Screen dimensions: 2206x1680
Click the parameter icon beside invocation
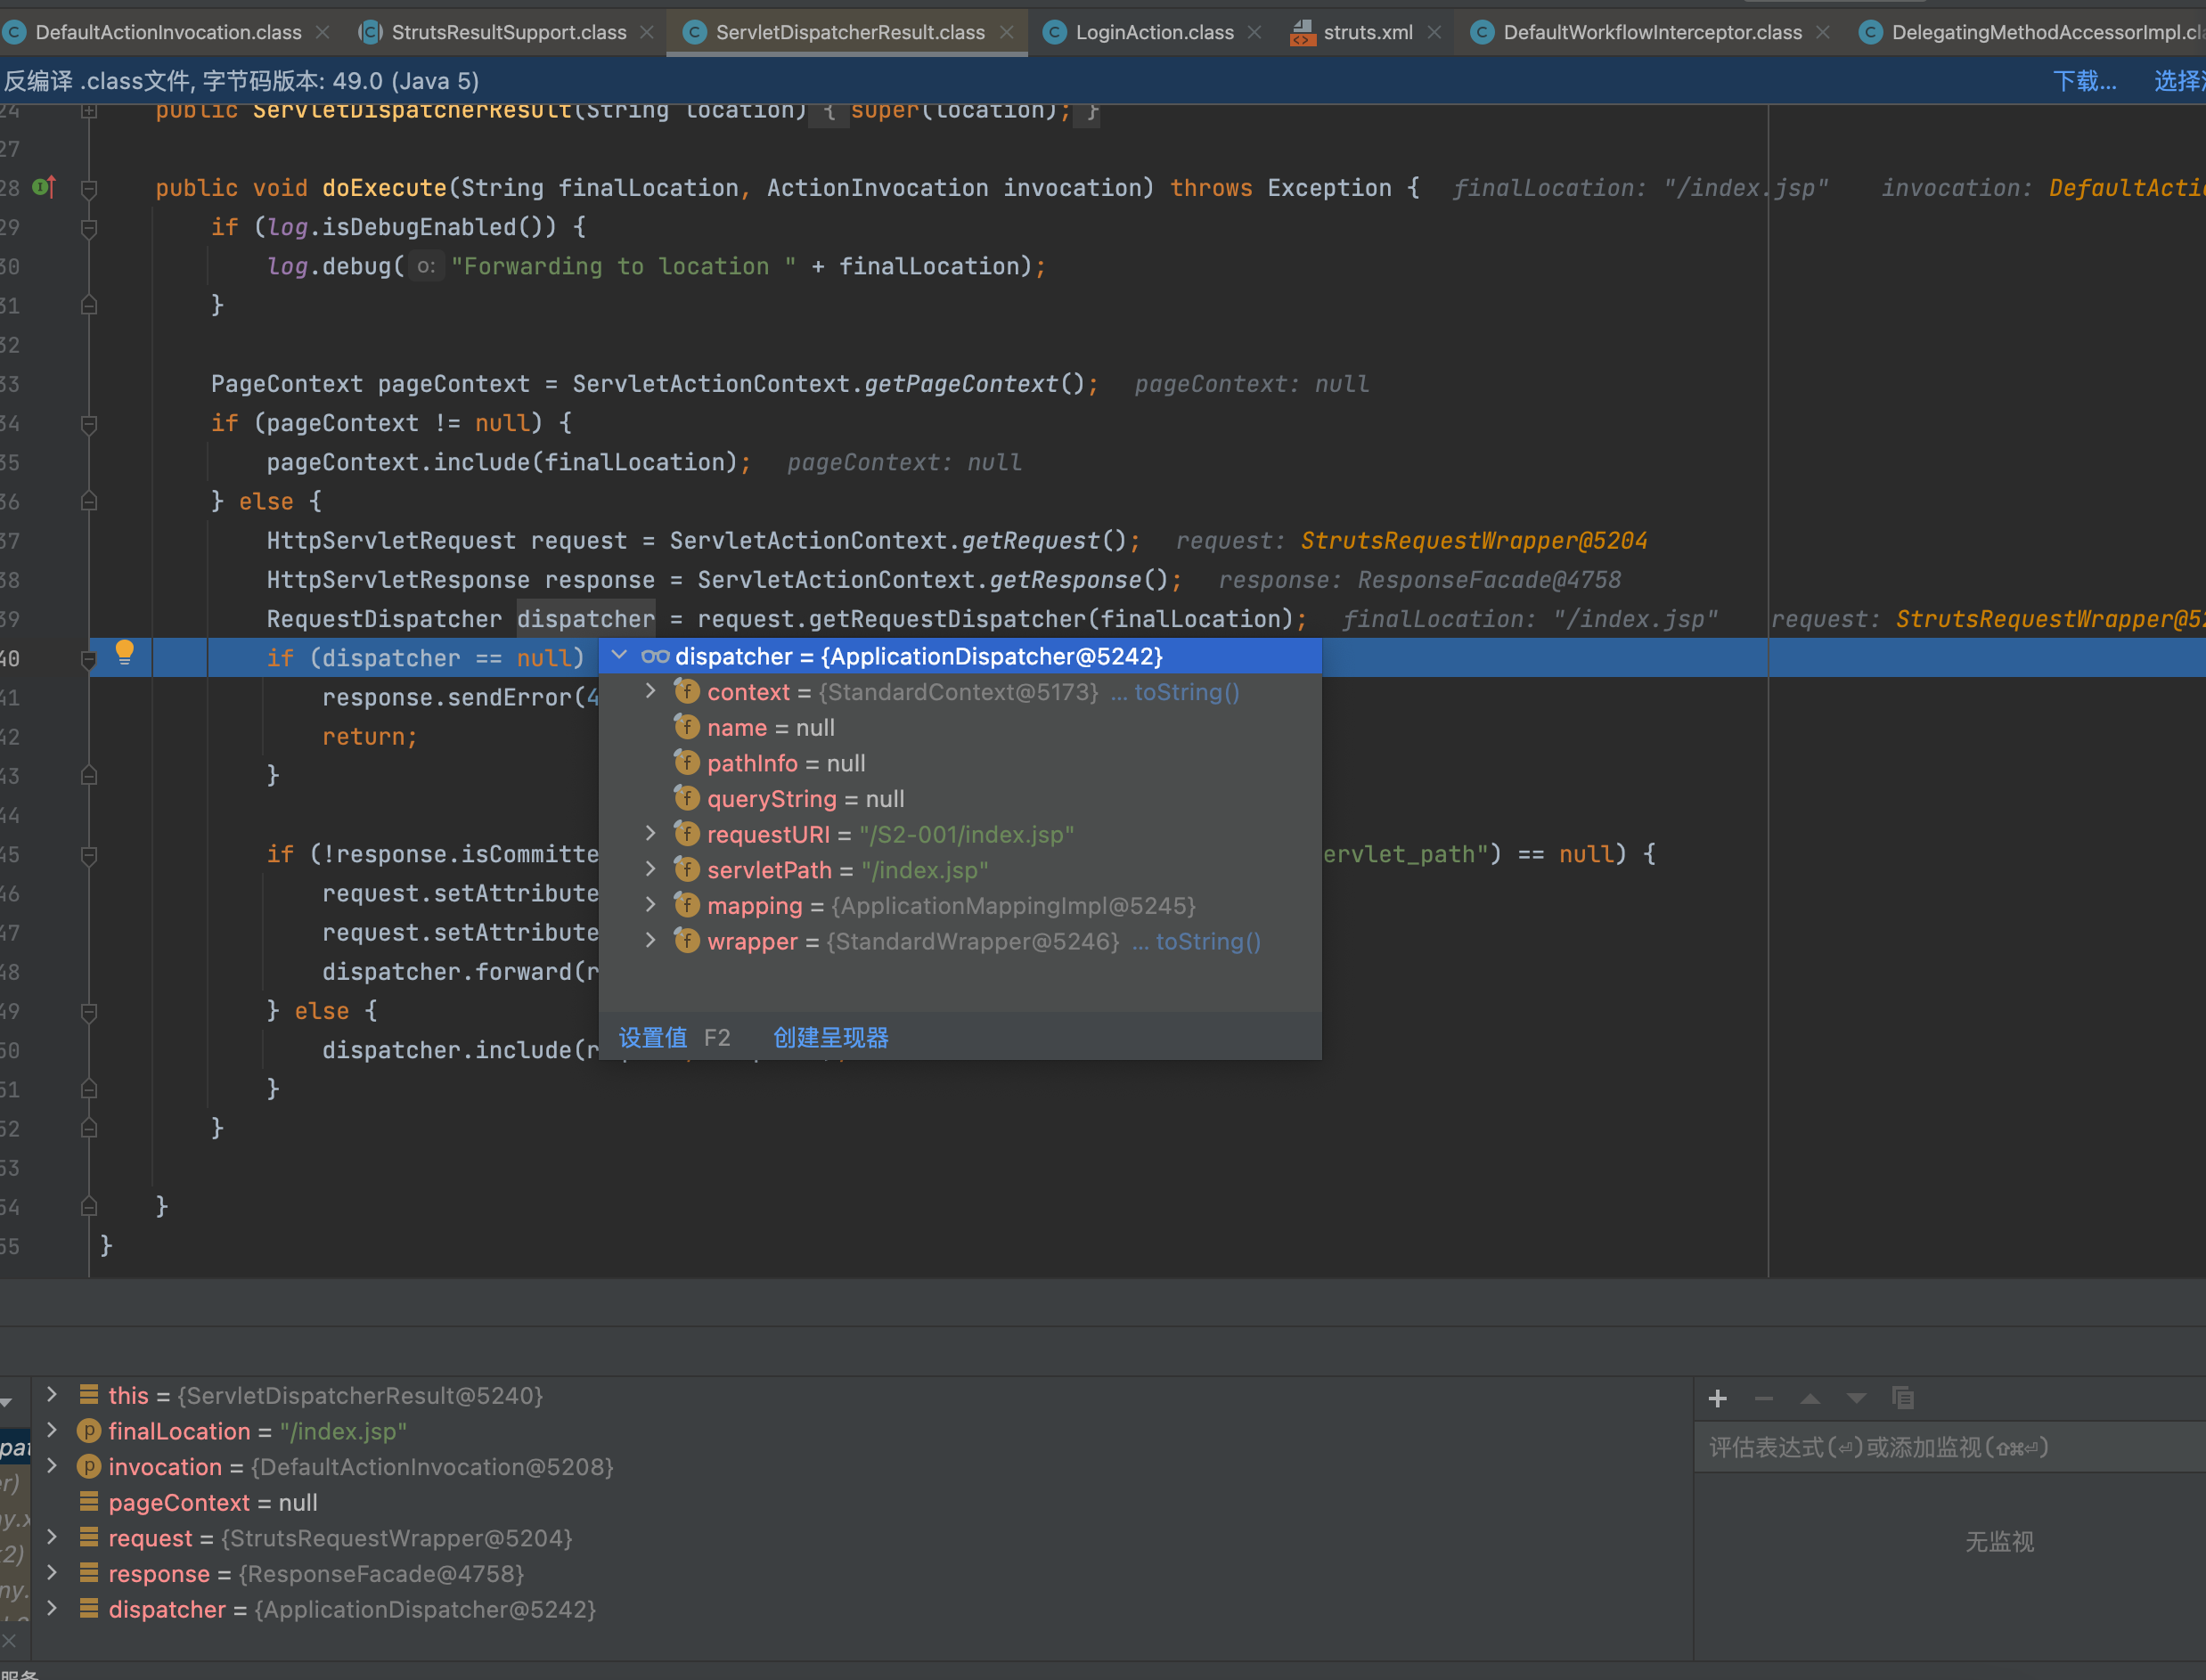[89, 1466]
